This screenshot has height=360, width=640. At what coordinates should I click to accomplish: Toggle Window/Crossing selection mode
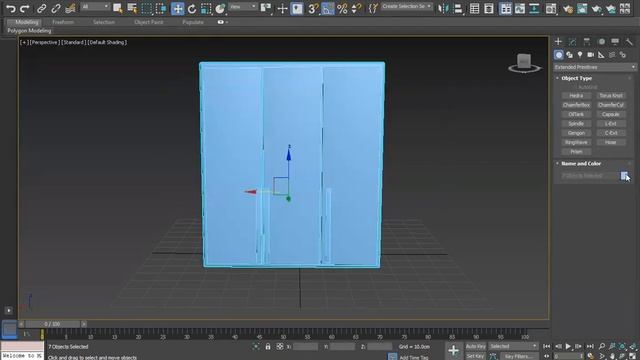[161, 8]
